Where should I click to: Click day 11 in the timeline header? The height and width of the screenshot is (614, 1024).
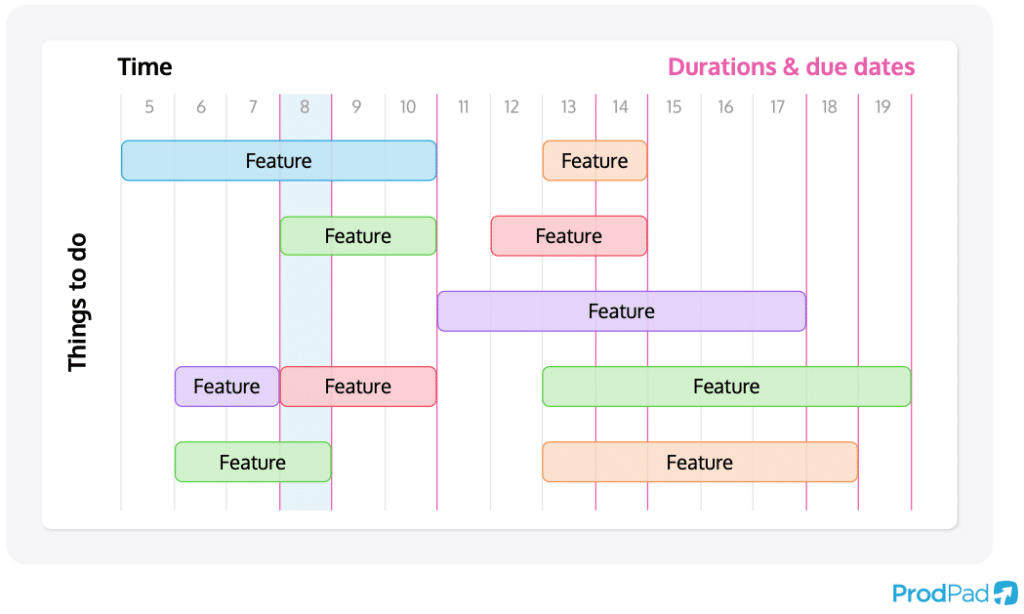click(463, 107)
